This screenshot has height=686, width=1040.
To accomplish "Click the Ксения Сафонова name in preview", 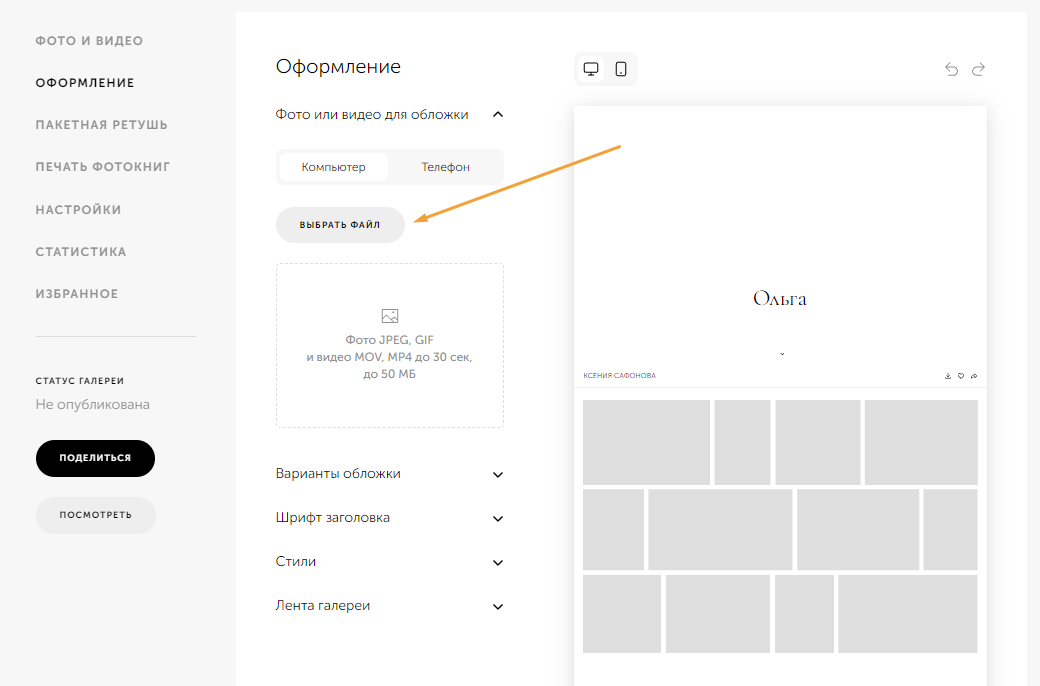I will pos(619,376).
